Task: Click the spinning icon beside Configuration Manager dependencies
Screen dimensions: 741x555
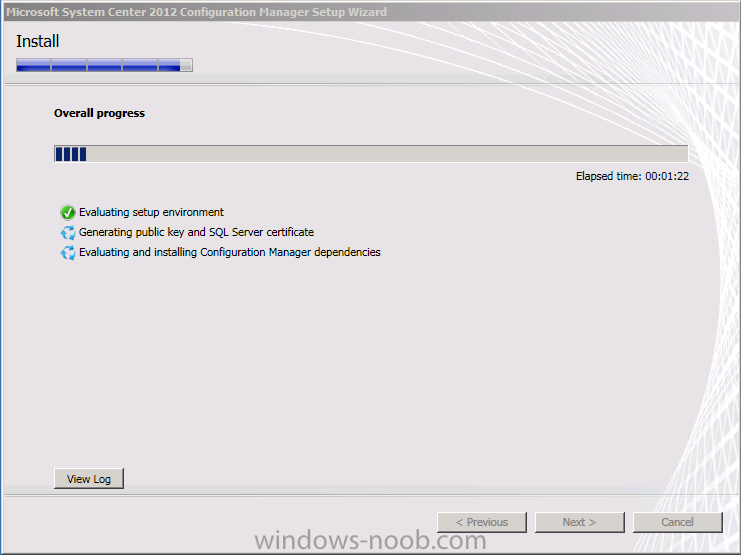Action: 68,253
